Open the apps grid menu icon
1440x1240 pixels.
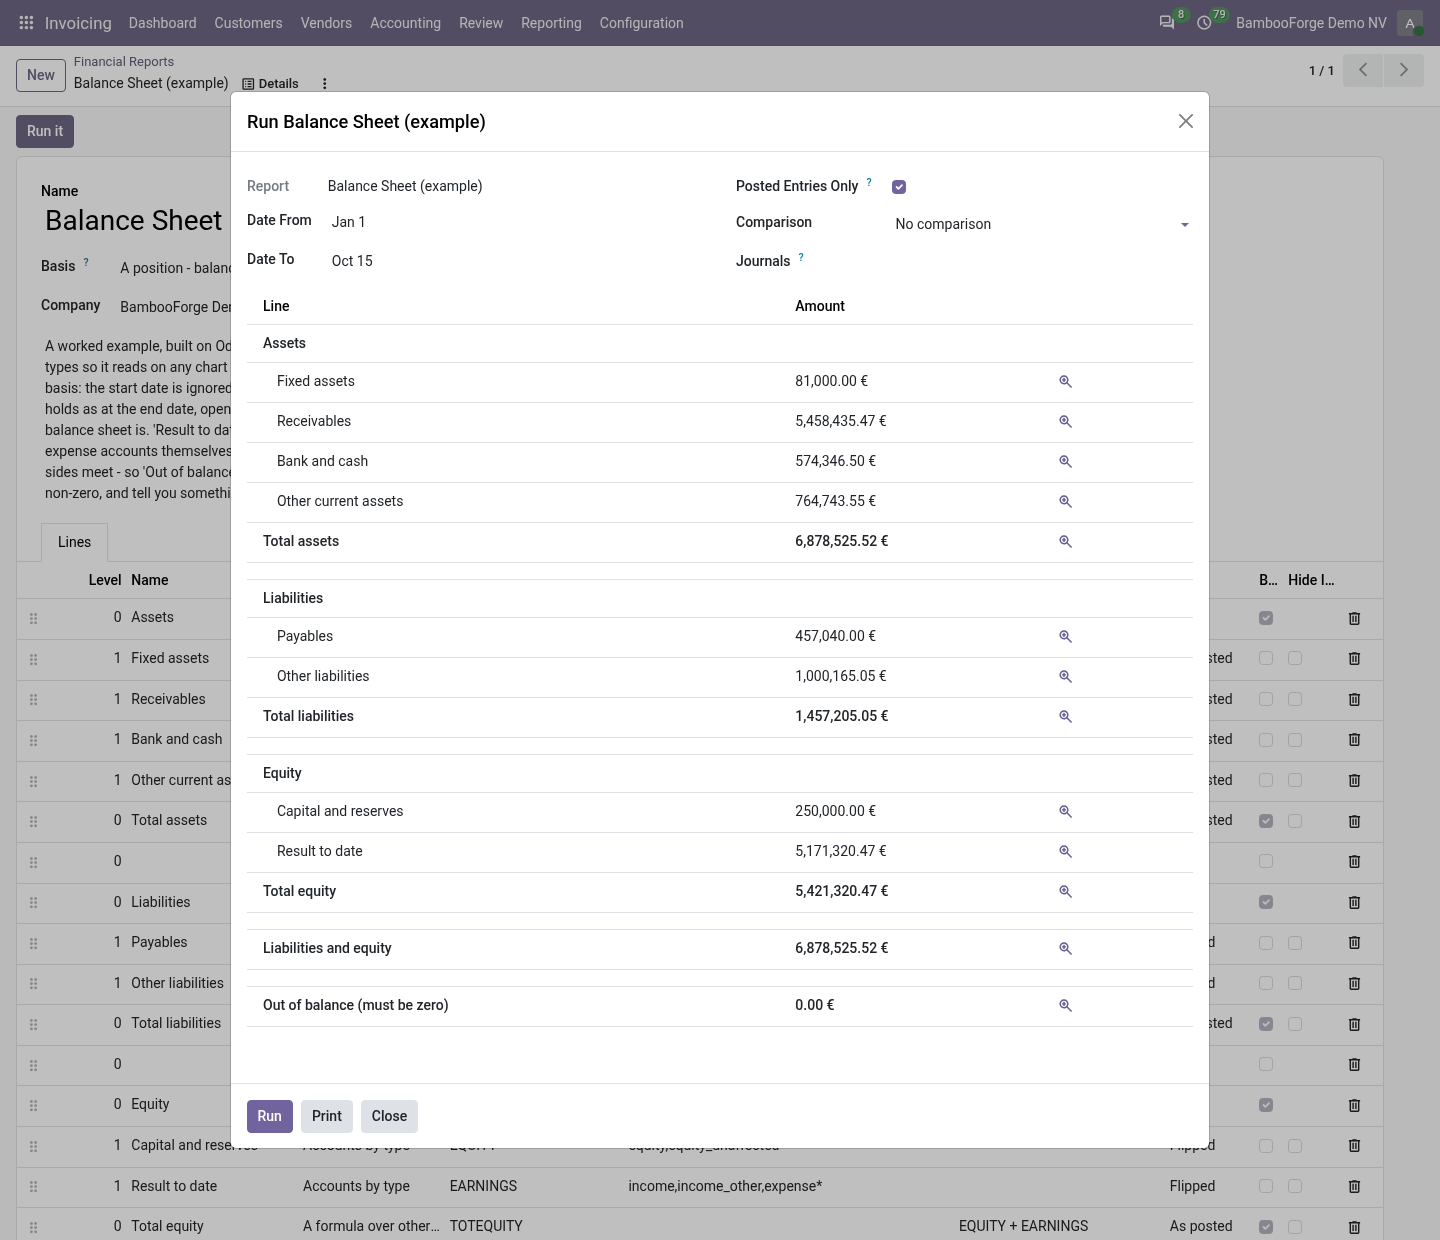click(x=27, y=22)
